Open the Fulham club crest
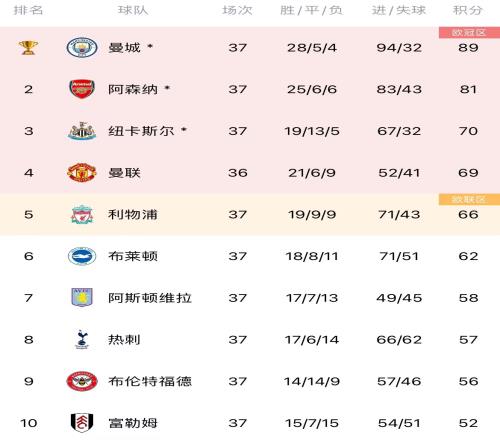Viewport: 500px width, 440px height. [x=82, y=423]
